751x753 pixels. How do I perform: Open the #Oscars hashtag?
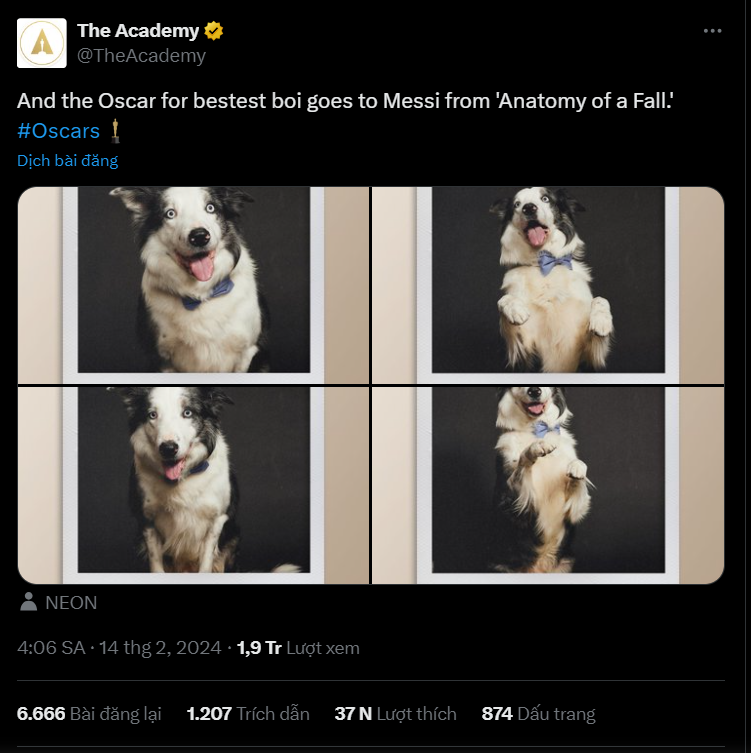(x=58, y=131)
